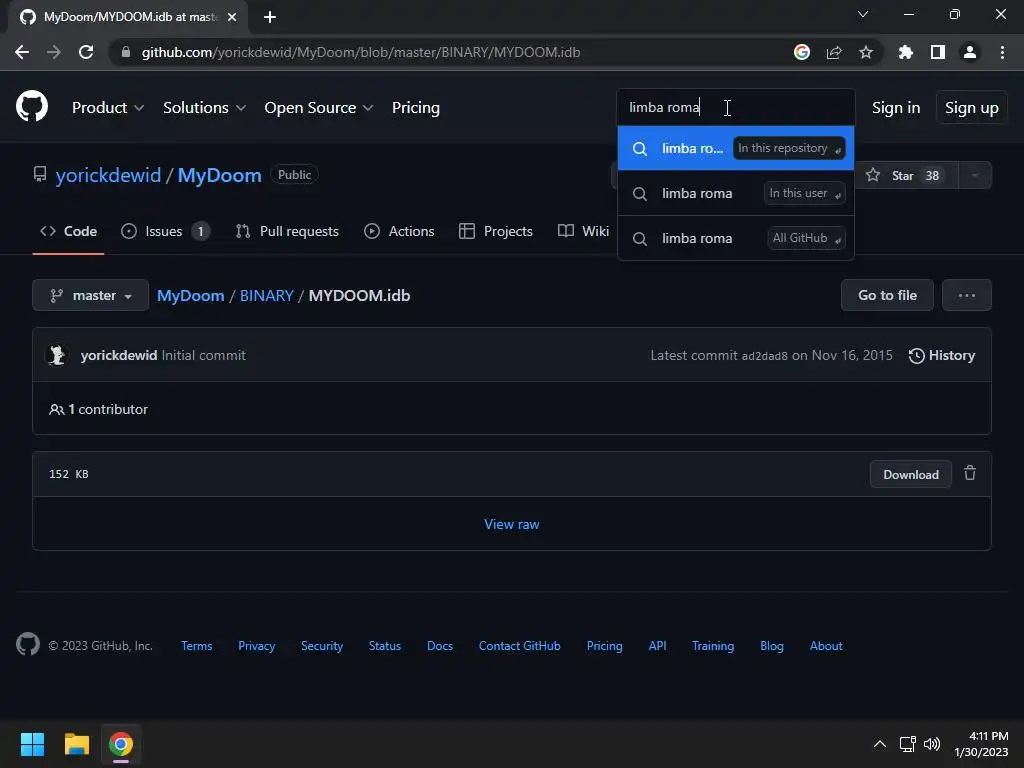The image size is (1024, 768).
Task: Open Windows Start menu
Action: point(32,744)
